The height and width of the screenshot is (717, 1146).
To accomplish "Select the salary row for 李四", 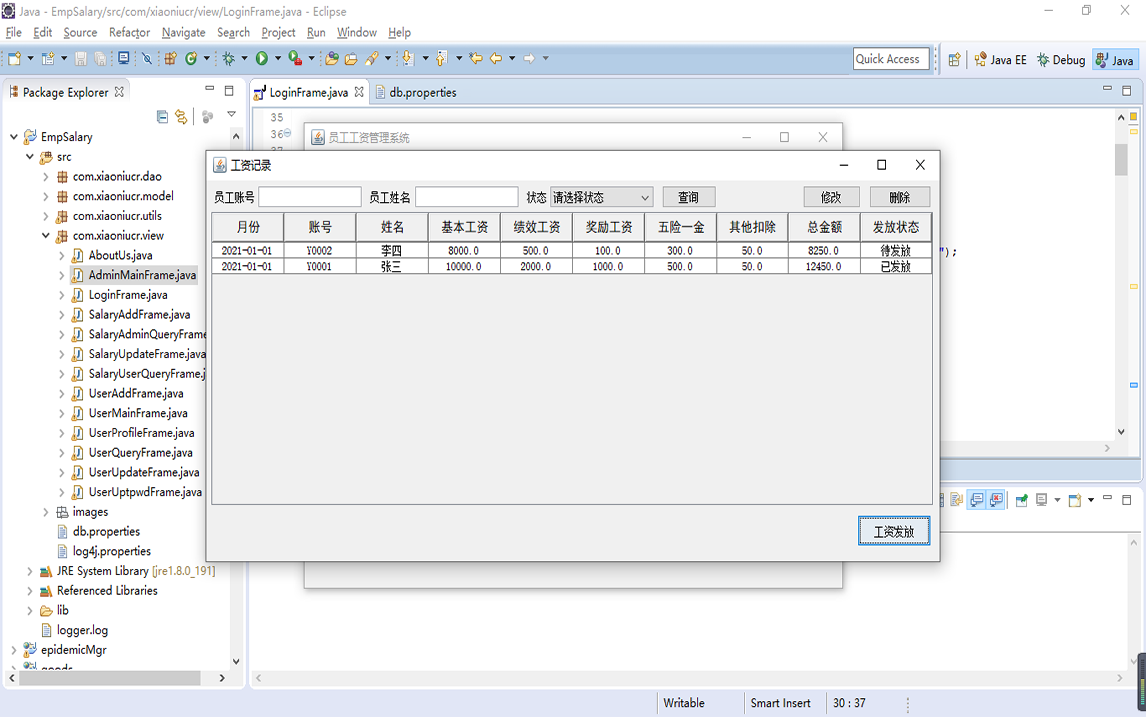I will (572, 250).
